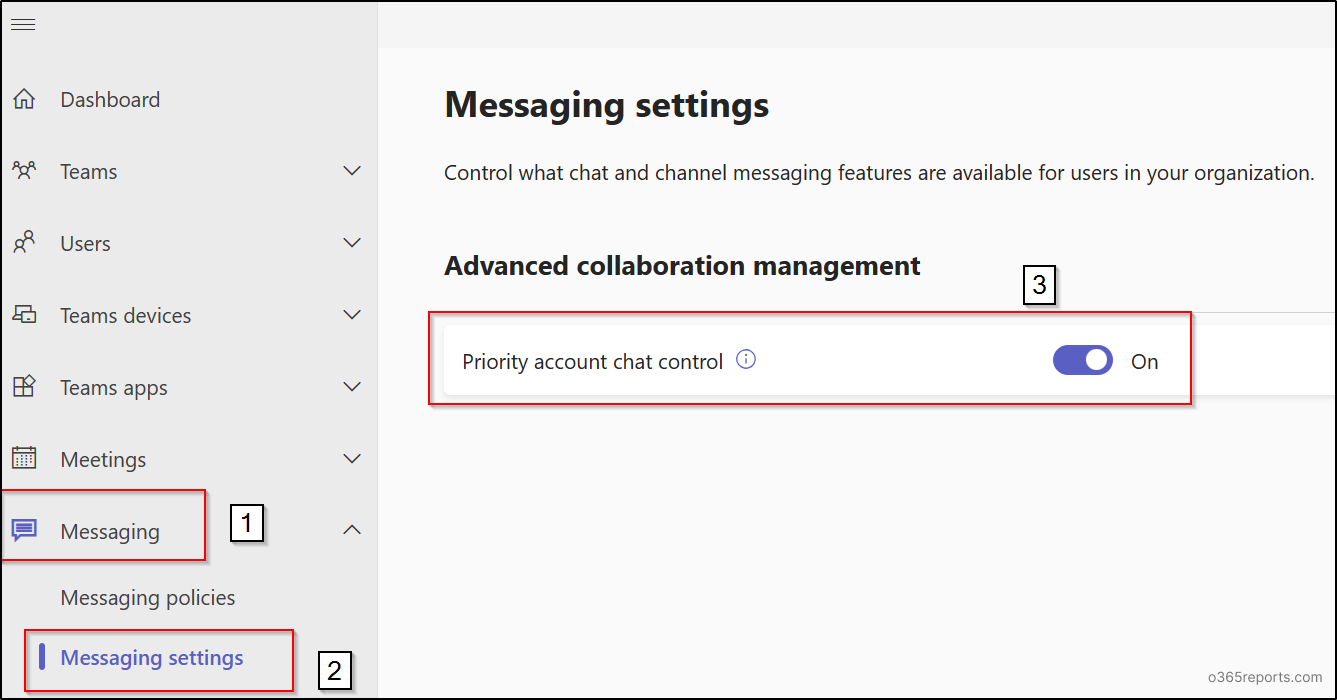Select Teams in the sidebar
Screen dimensions: 1337x700
coord(89,172)
